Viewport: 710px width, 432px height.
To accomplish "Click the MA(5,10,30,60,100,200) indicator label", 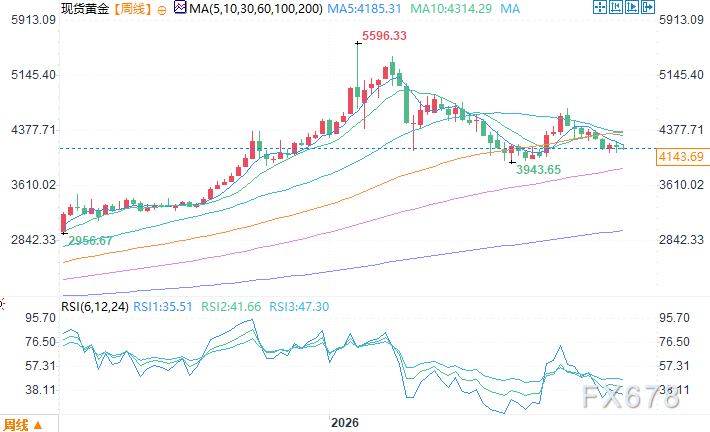I will click(256, 9).
